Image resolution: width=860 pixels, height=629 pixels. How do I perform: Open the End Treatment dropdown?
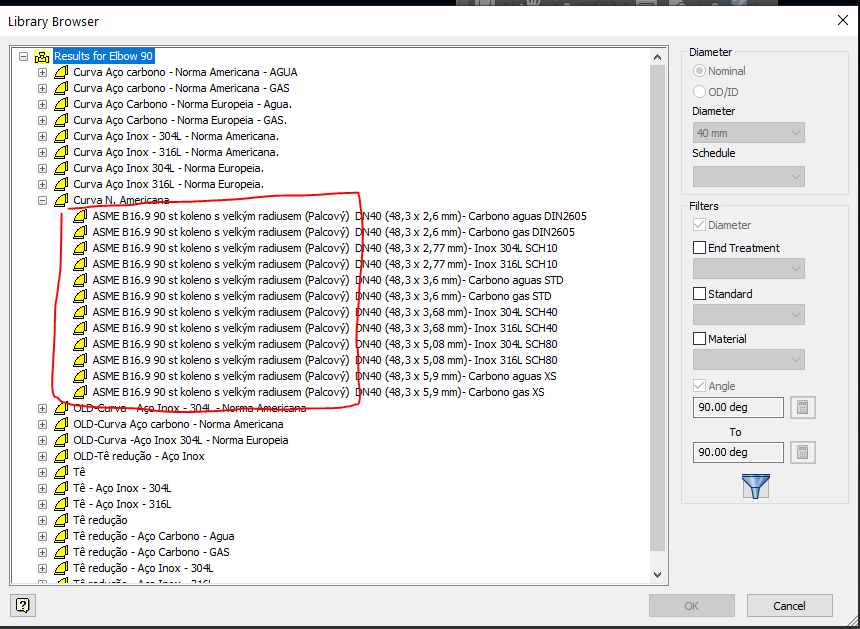pyautogui.click(x=749, y=269)
